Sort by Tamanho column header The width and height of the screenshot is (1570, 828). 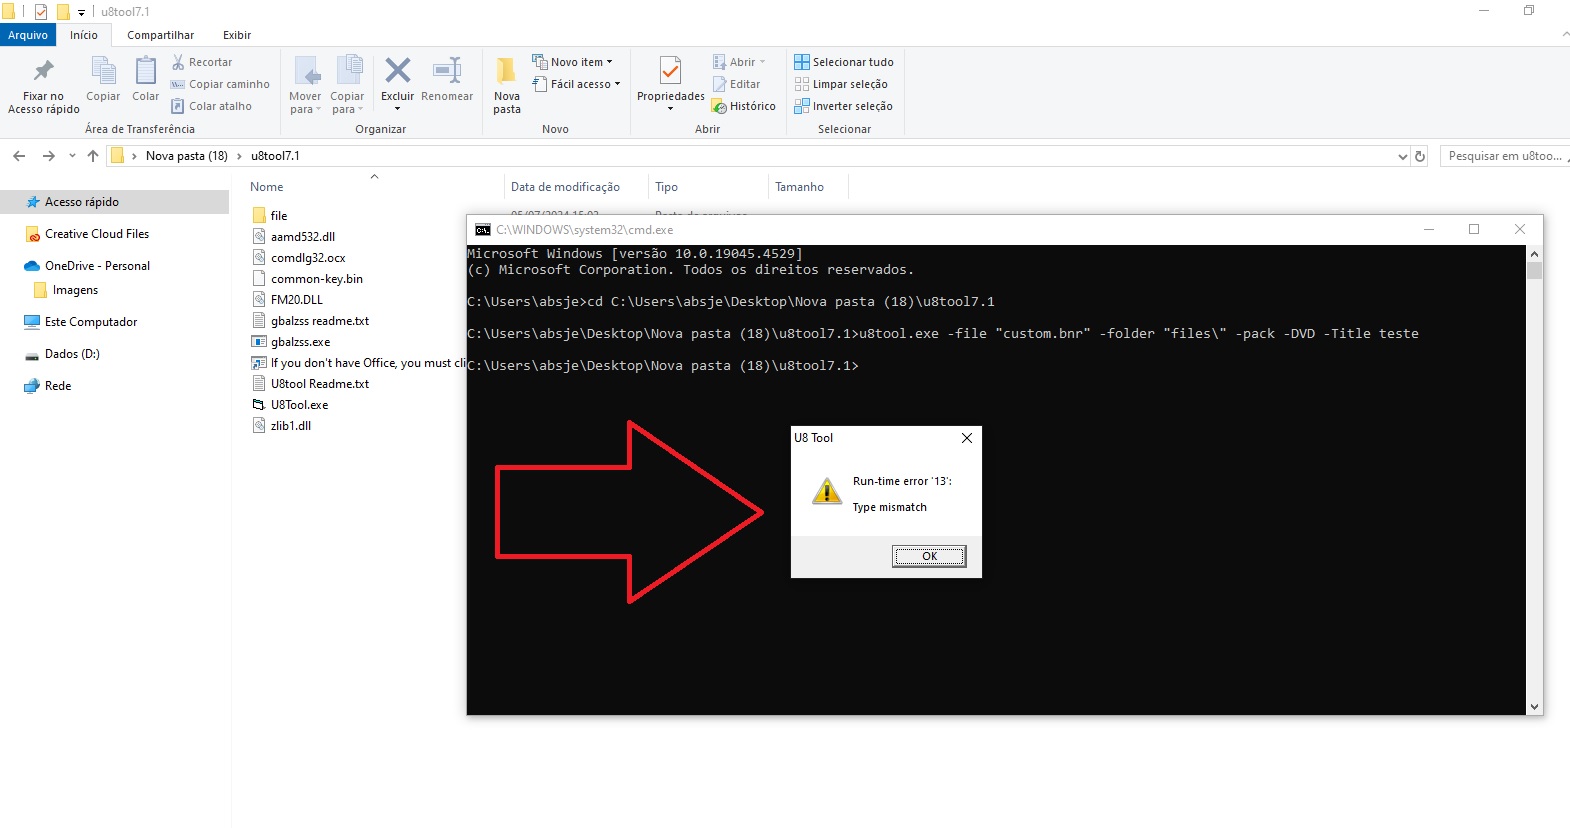[x=800, y=187]
